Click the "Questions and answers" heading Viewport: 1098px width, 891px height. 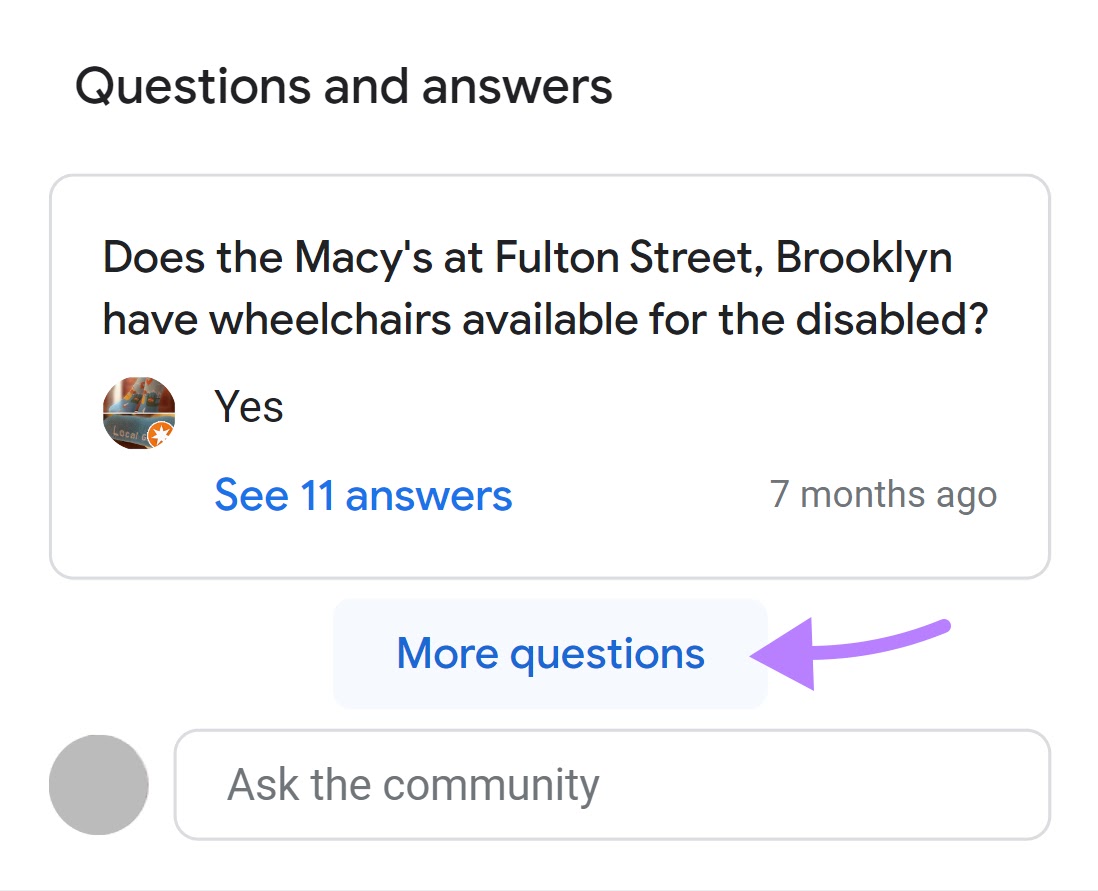[344, 87]
